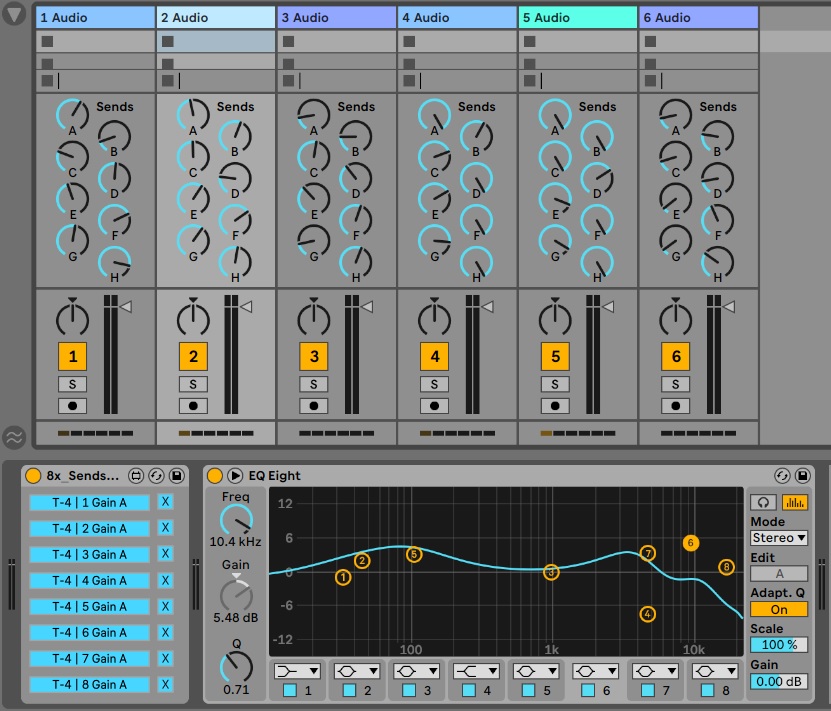Enable EQ band 4 checkbox
The width and height of the screenshot is (831, 711).
tap(469, 690)
